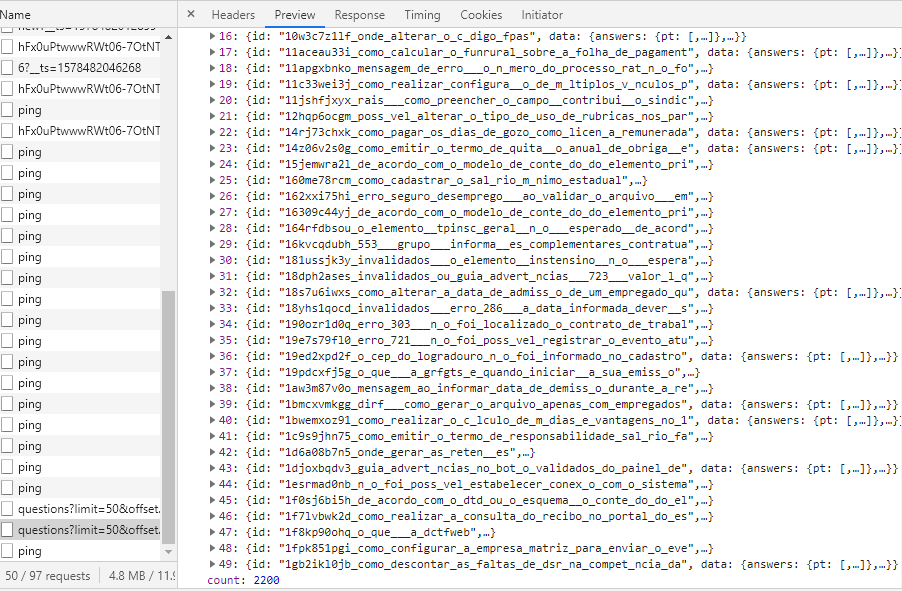Close the request details pane with the X icon

(x=190, y=14)
